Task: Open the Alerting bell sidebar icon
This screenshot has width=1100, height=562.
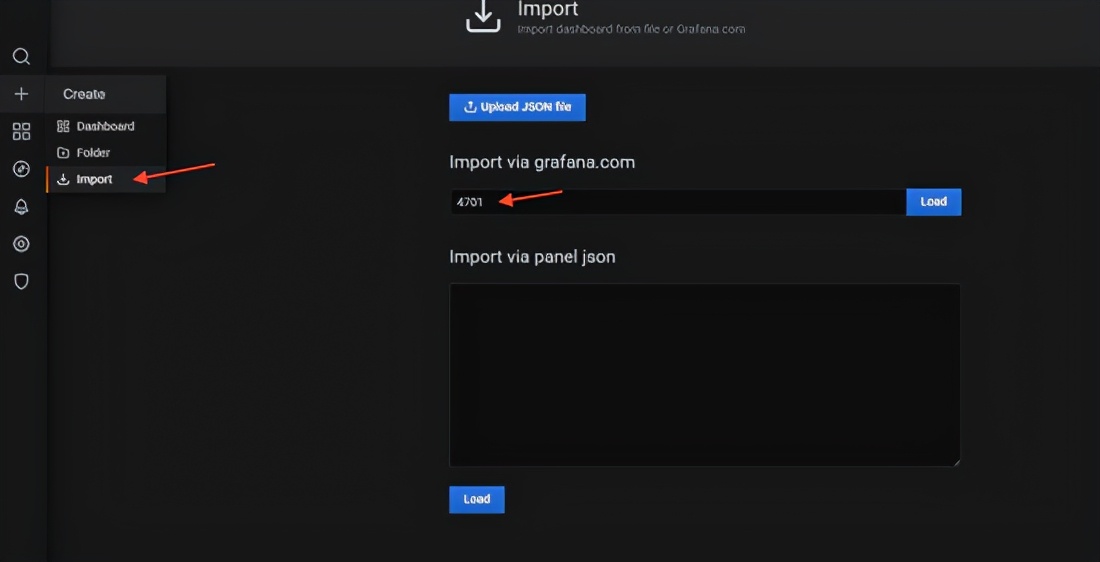Action: 22,206
